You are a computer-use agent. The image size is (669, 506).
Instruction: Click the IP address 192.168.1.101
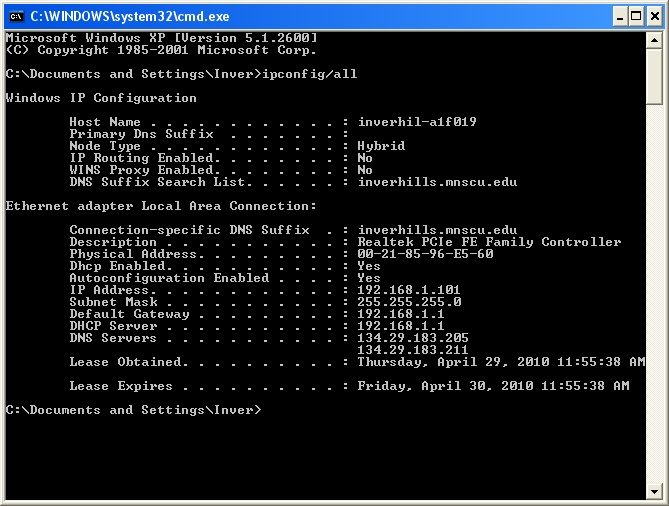tap(409, 290)
